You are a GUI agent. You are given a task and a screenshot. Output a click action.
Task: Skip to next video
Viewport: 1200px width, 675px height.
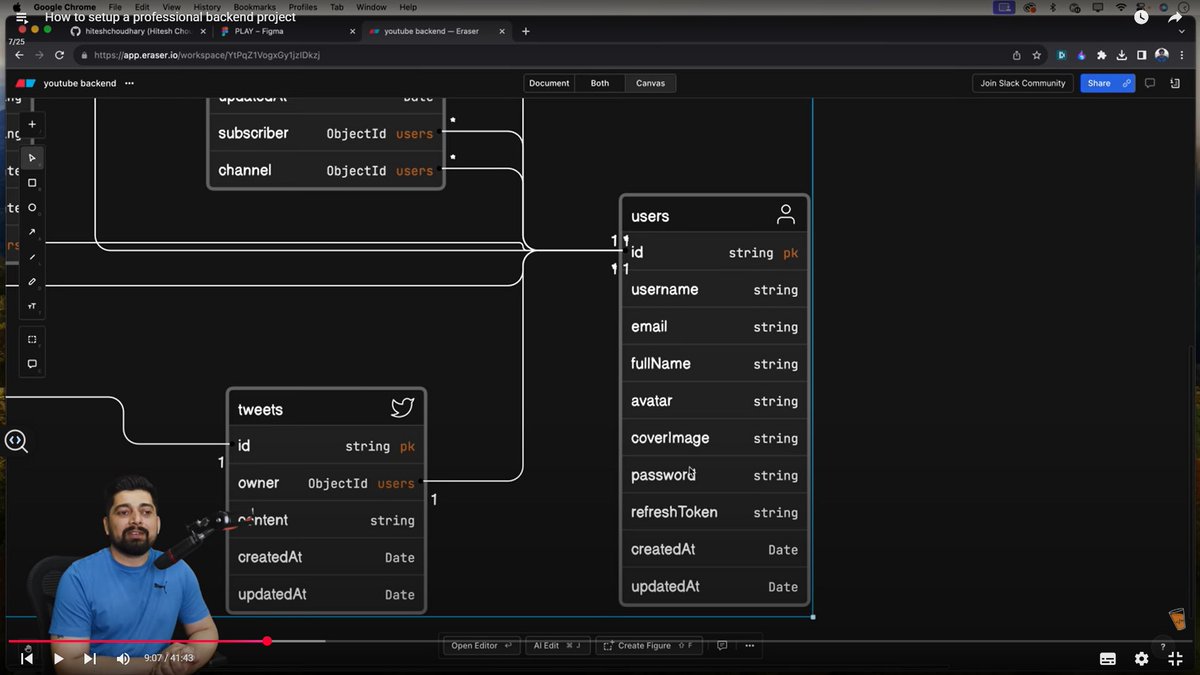point(90,659)
